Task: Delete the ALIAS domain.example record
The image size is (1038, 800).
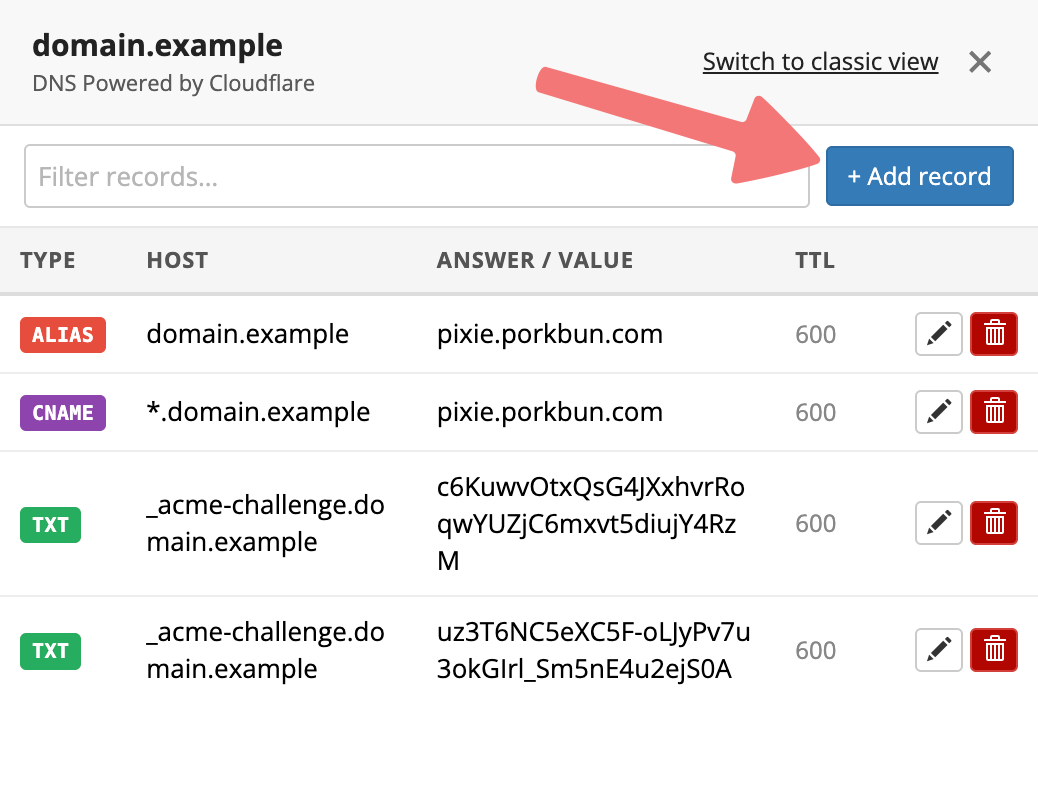Action: (994, 334)
